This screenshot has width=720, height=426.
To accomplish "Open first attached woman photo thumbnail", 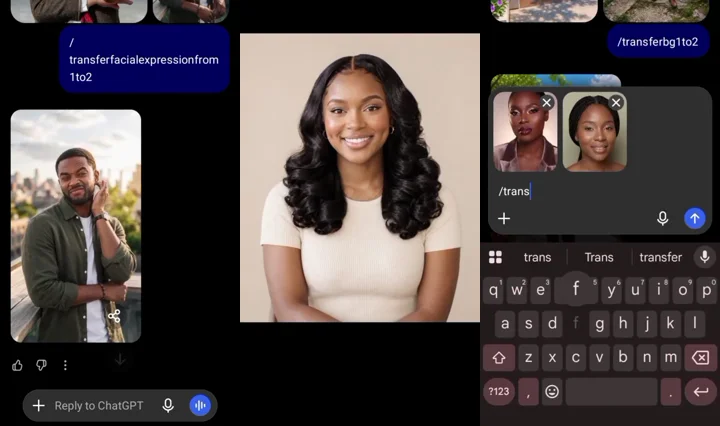I will pos(525,132).
